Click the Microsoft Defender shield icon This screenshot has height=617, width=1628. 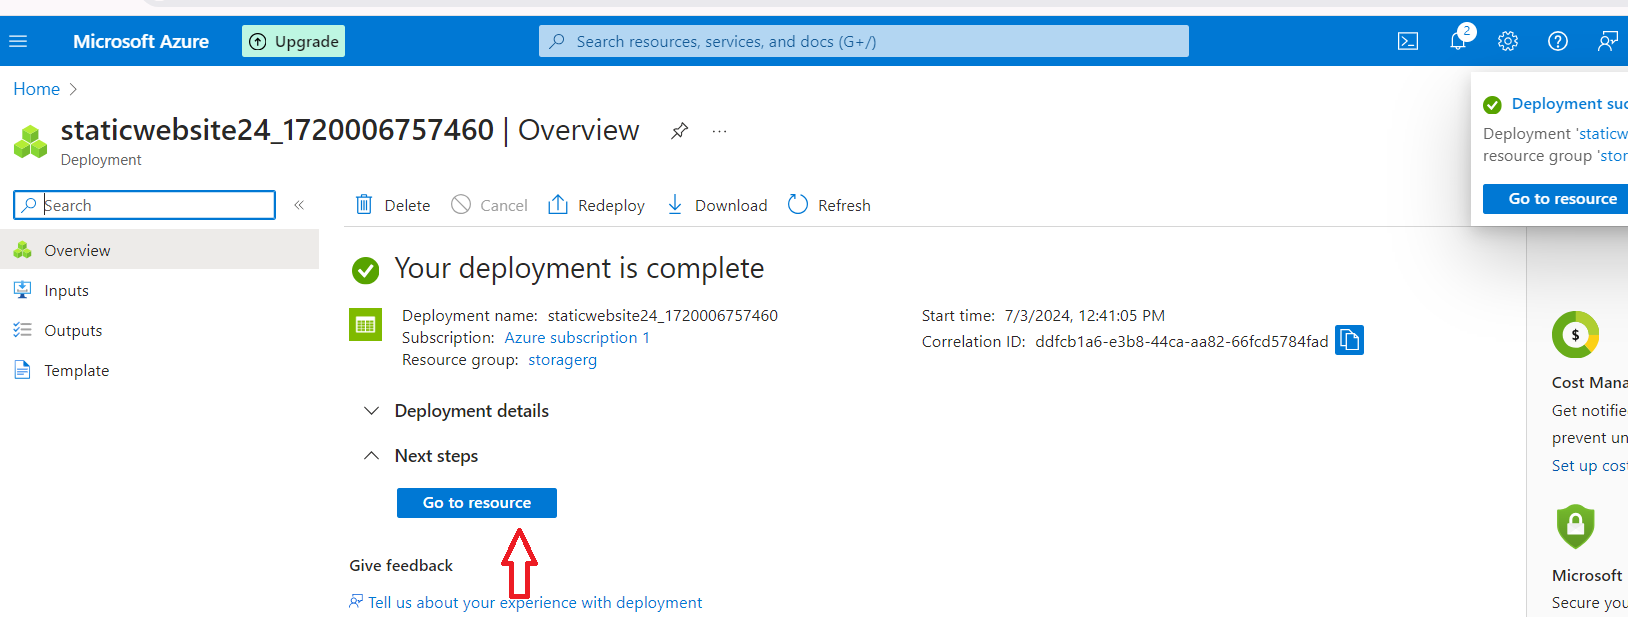click(1575, 526)
